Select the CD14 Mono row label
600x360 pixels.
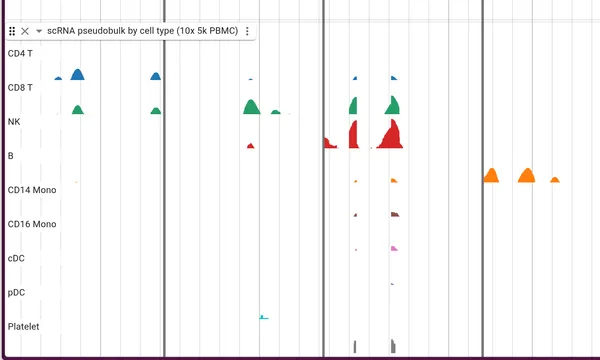click(32, 190)
